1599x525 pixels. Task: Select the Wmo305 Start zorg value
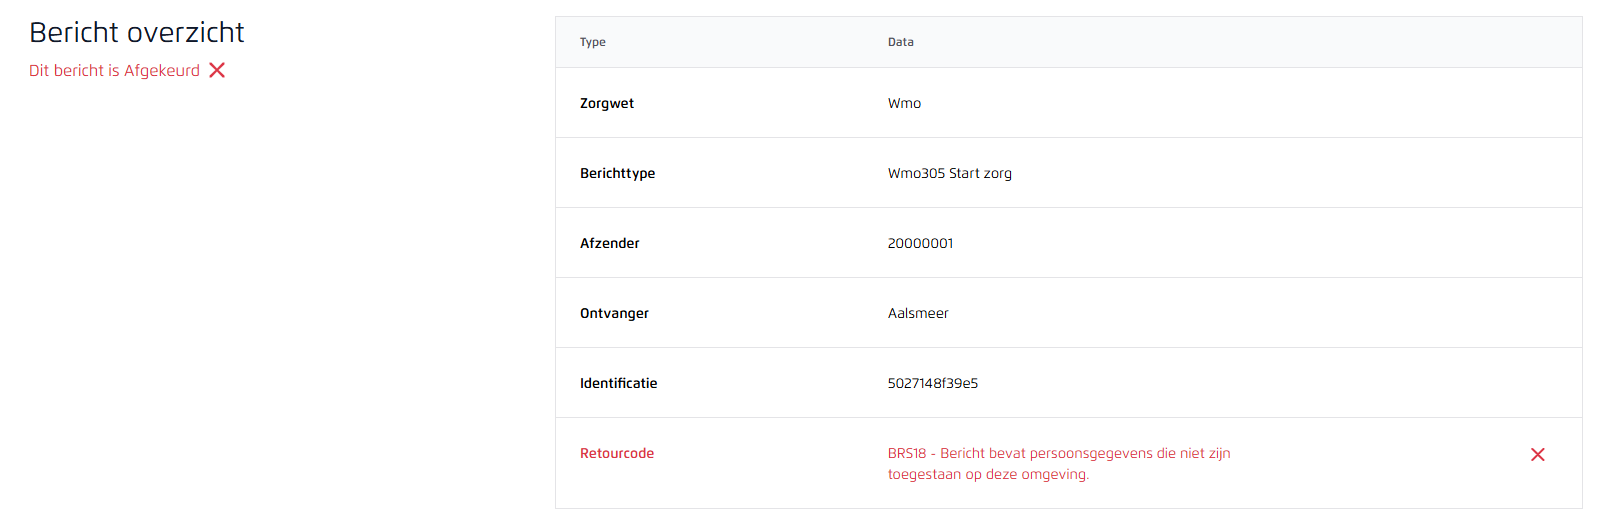click(x=949, y=173)
